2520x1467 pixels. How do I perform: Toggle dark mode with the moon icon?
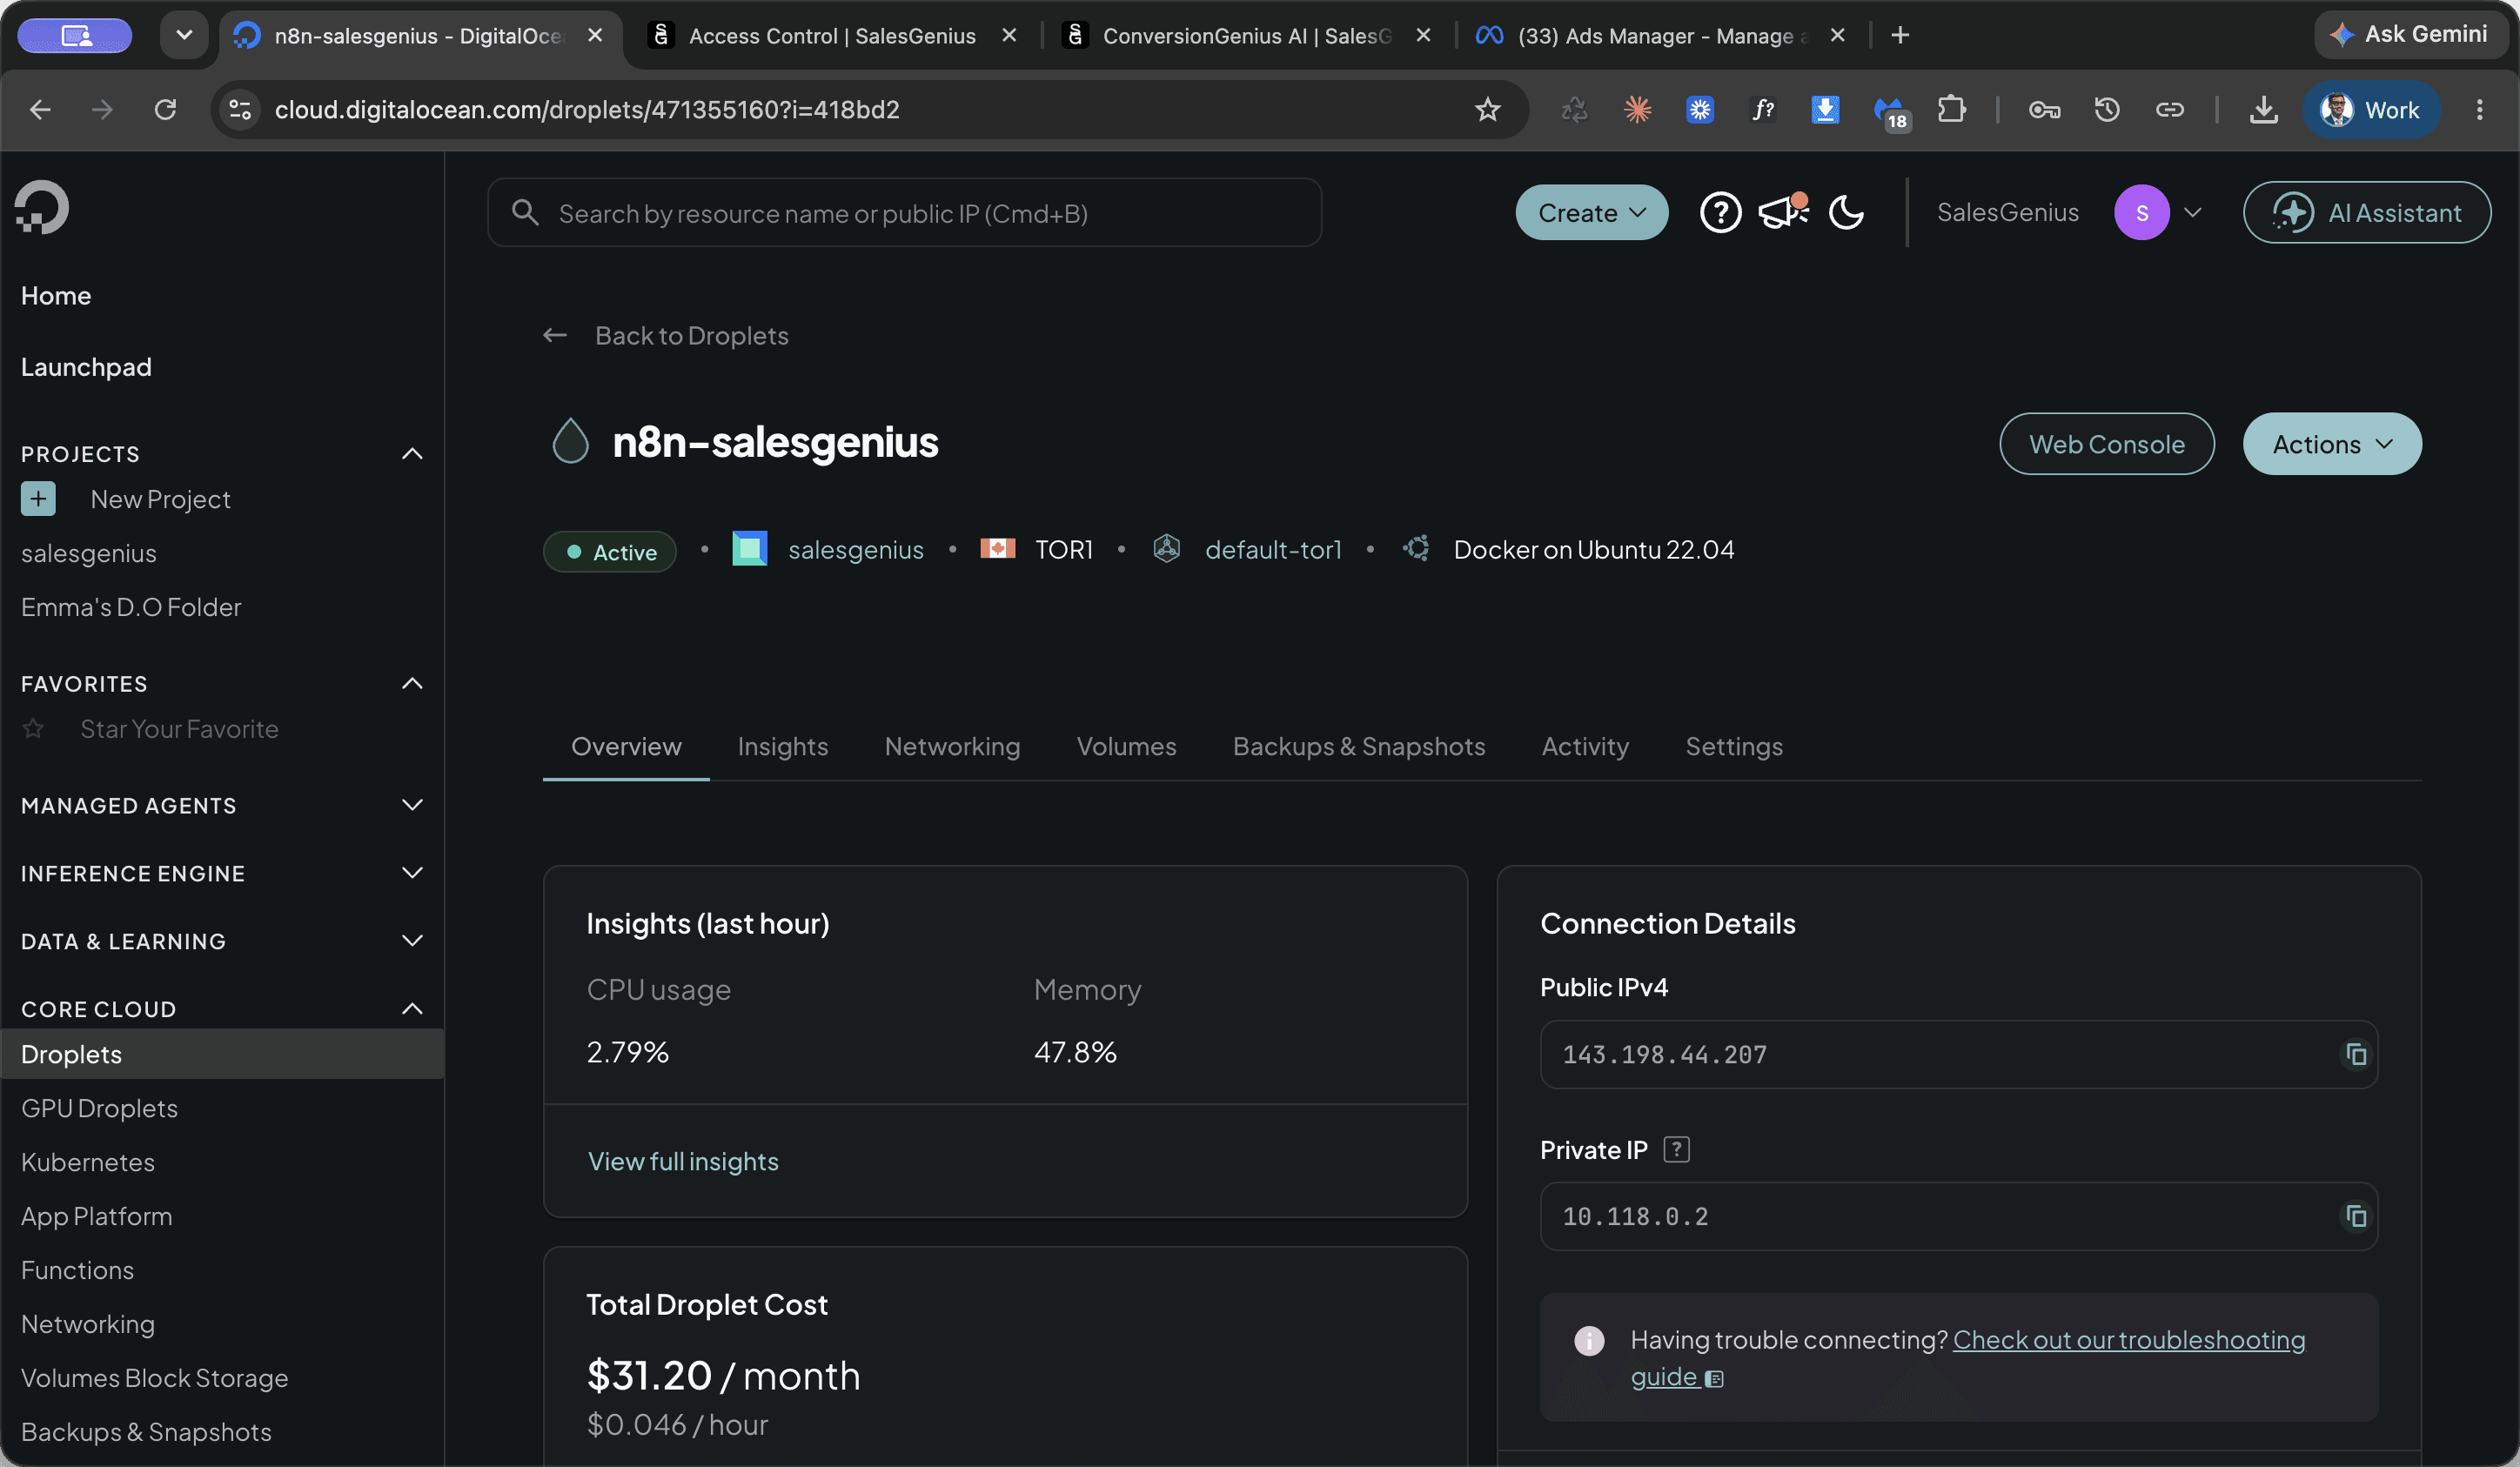1846,213
